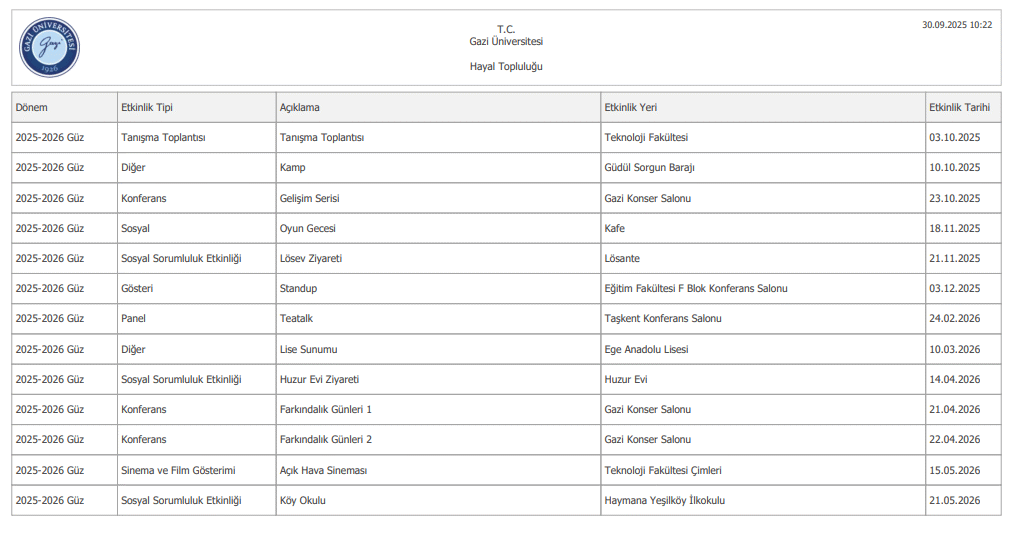Click the Ege Anadolu Lisesi location

click(x=646, y=349)
